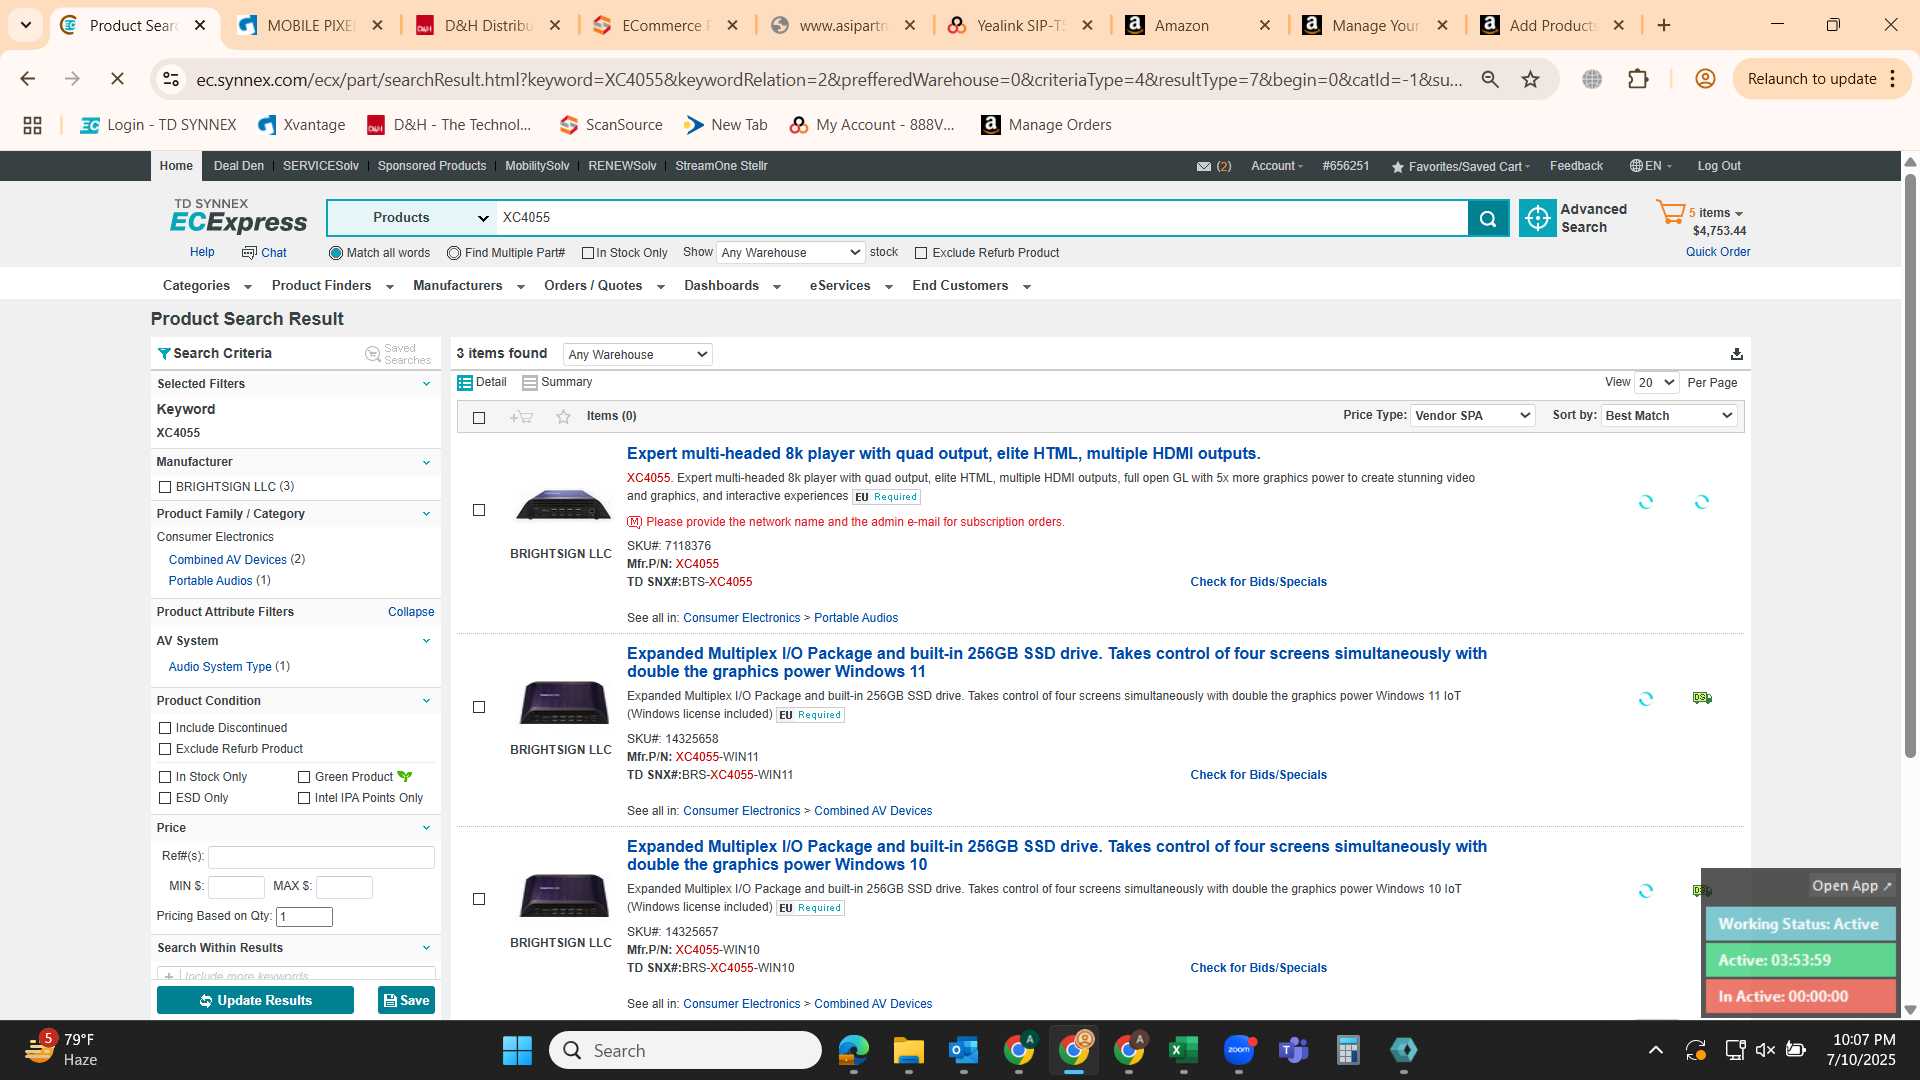This screenshot has height=1080, width=1920.
Task: Open Microsoft Teams from taskbar
Action: pyautogui.click(x=1293, y=1050)
